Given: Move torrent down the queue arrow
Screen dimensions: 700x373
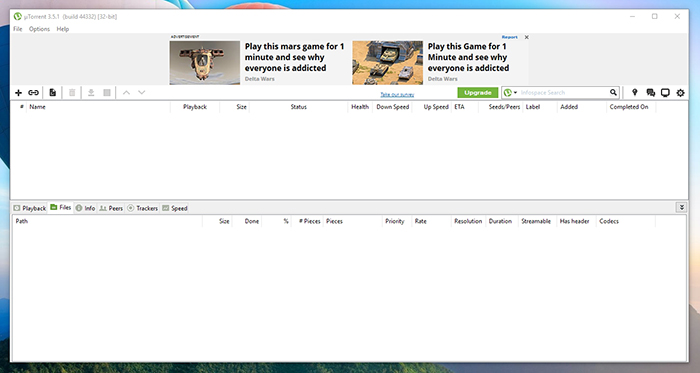Looking at the screenshot, I should tap(142, 93).
